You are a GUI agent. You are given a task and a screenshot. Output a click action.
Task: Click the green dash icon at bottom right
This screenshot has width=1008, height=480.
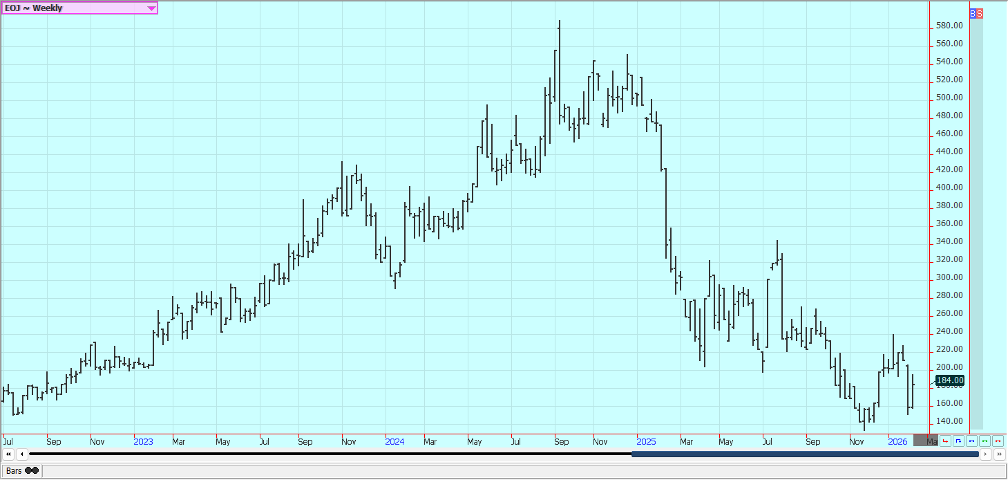click(x=985, y=440)
